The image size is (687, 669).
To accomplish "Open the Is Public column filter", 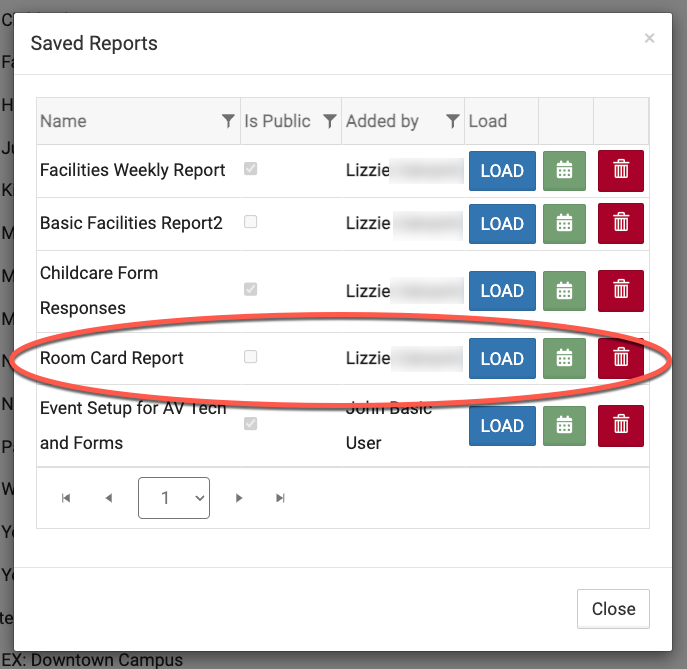I will click(x=329, y=121).
